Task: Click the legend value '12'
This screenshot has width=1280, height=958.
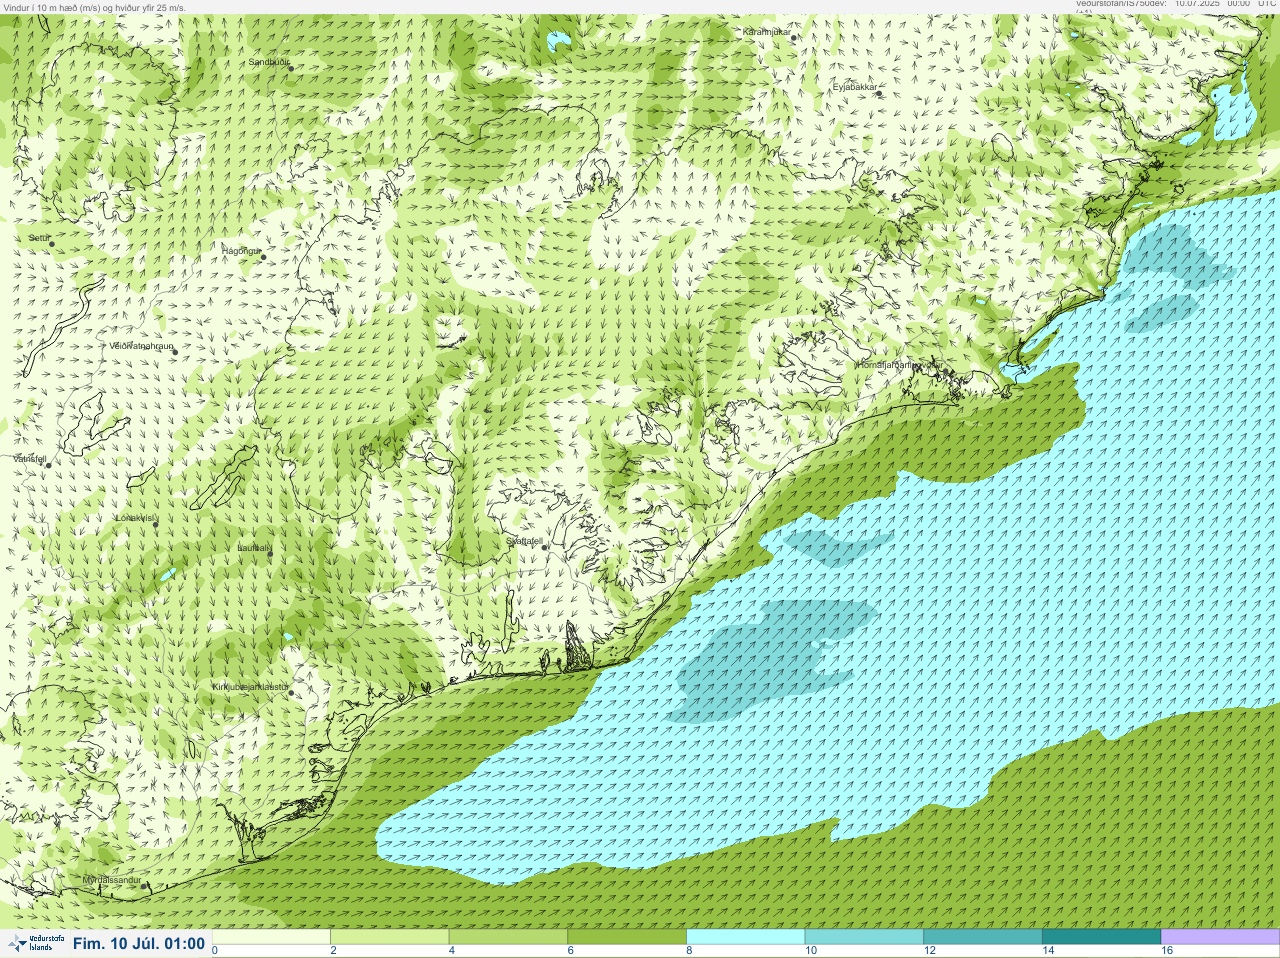Action: (x=929, y=951)
